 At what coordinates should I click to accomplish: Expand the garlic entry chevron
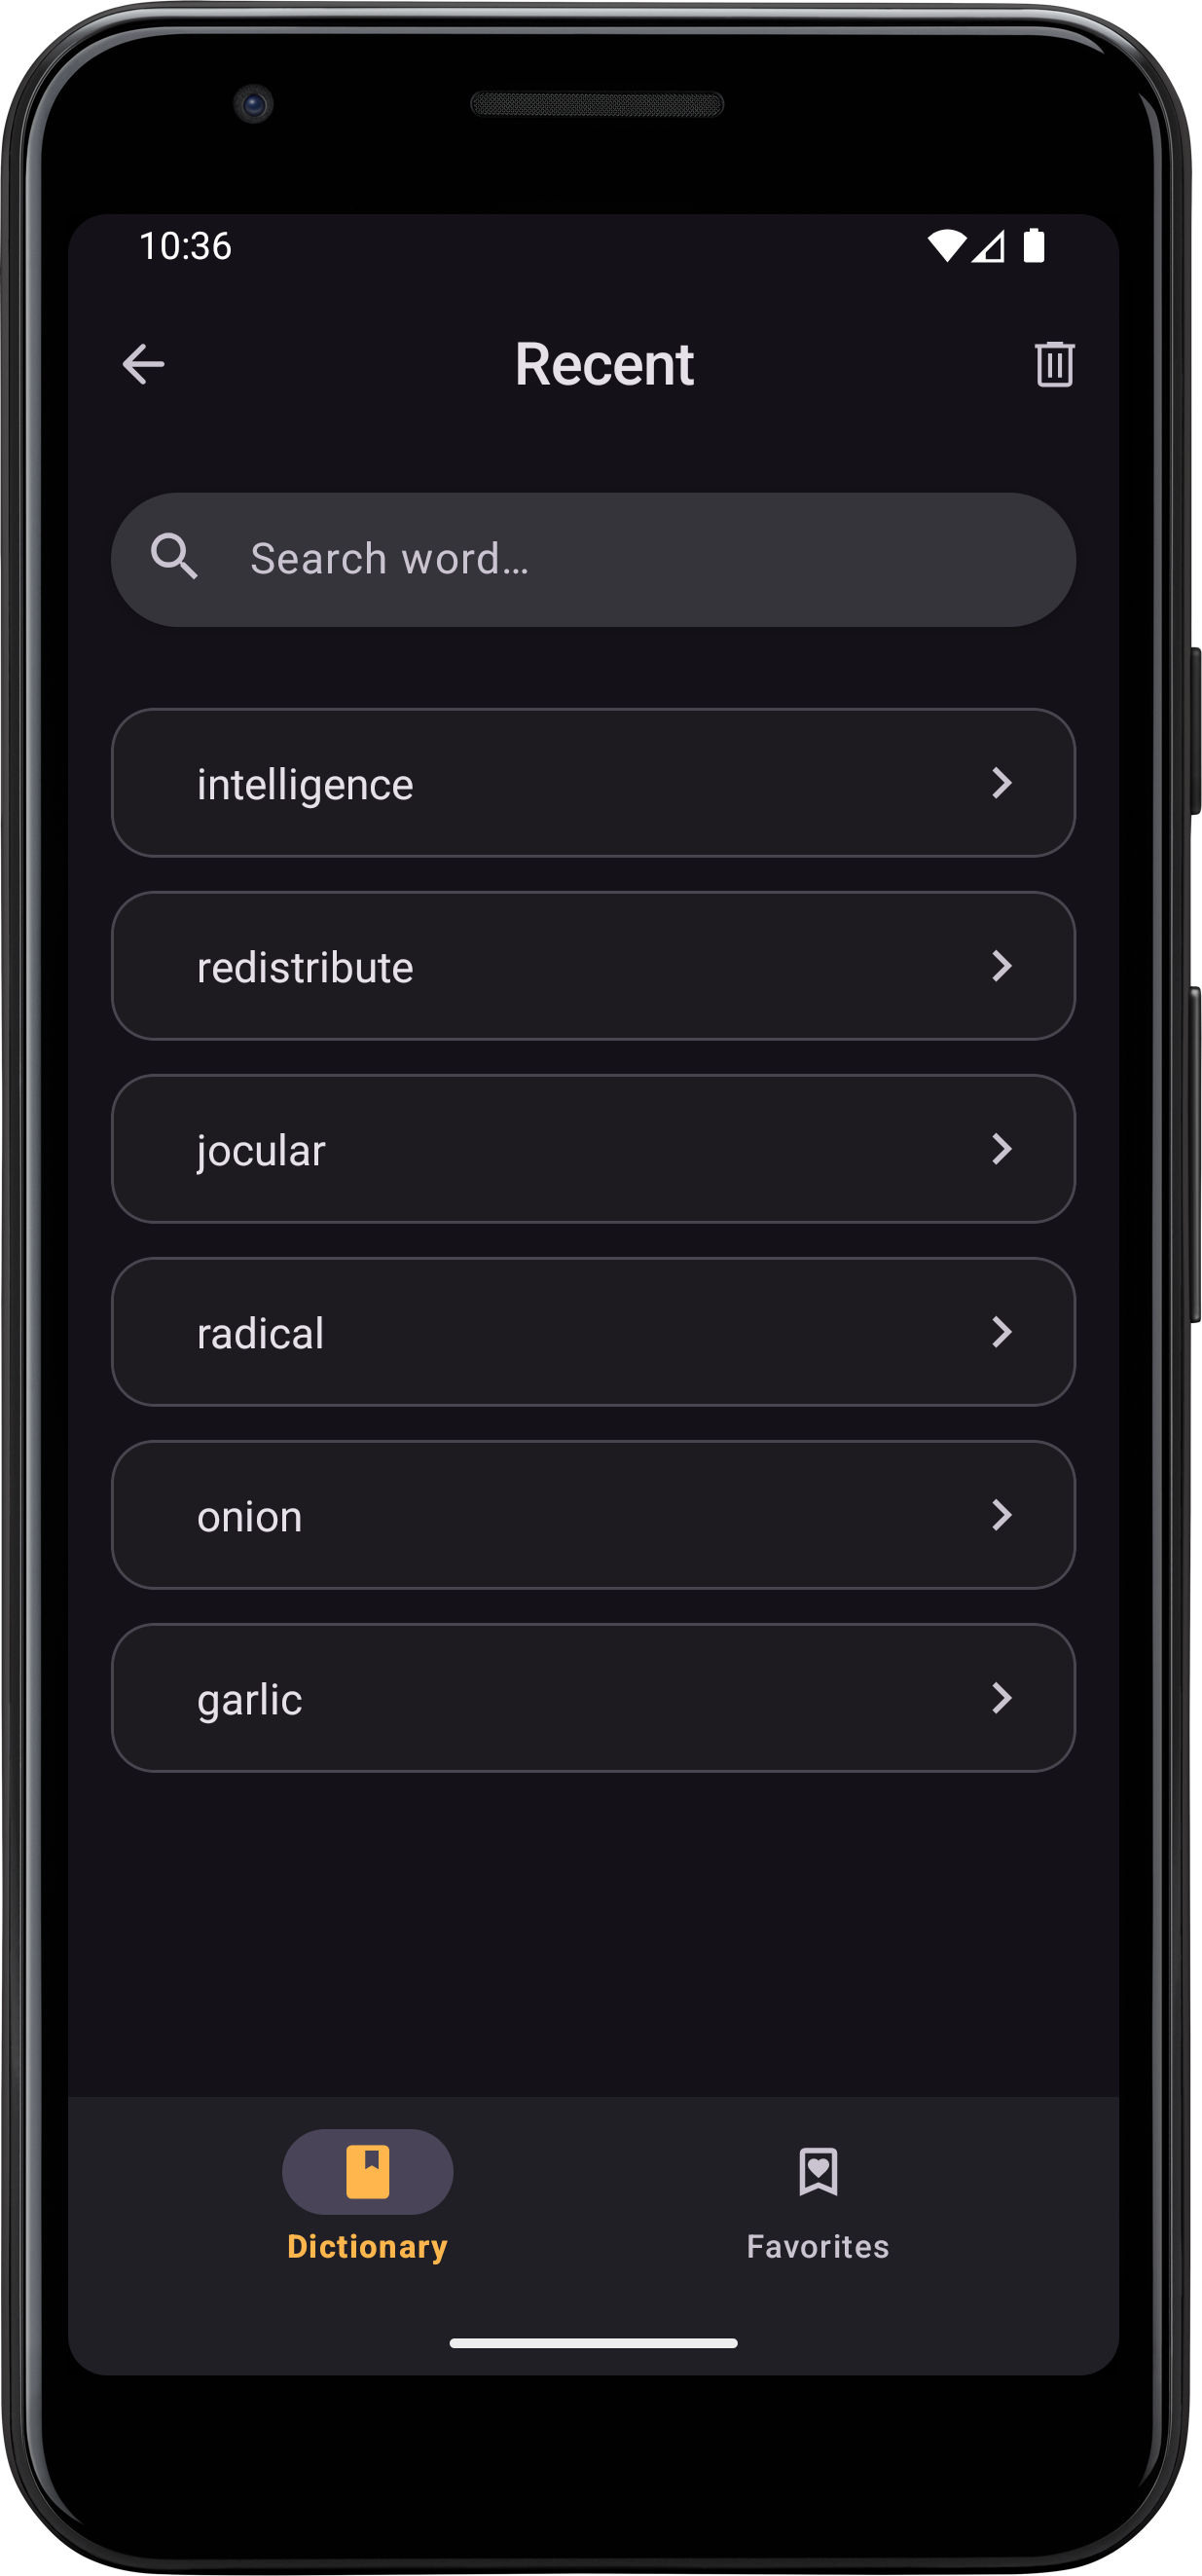(1001, 1698)
